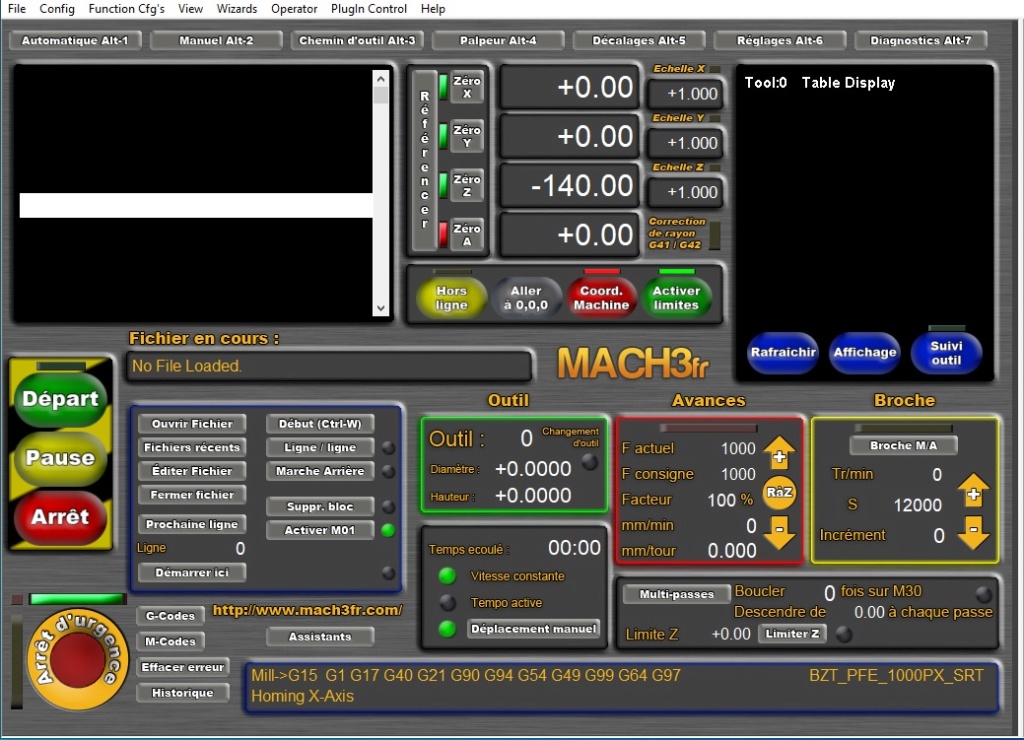Click the G-code list scroll up arrow

pyautogui.click(x=381, y=78)
